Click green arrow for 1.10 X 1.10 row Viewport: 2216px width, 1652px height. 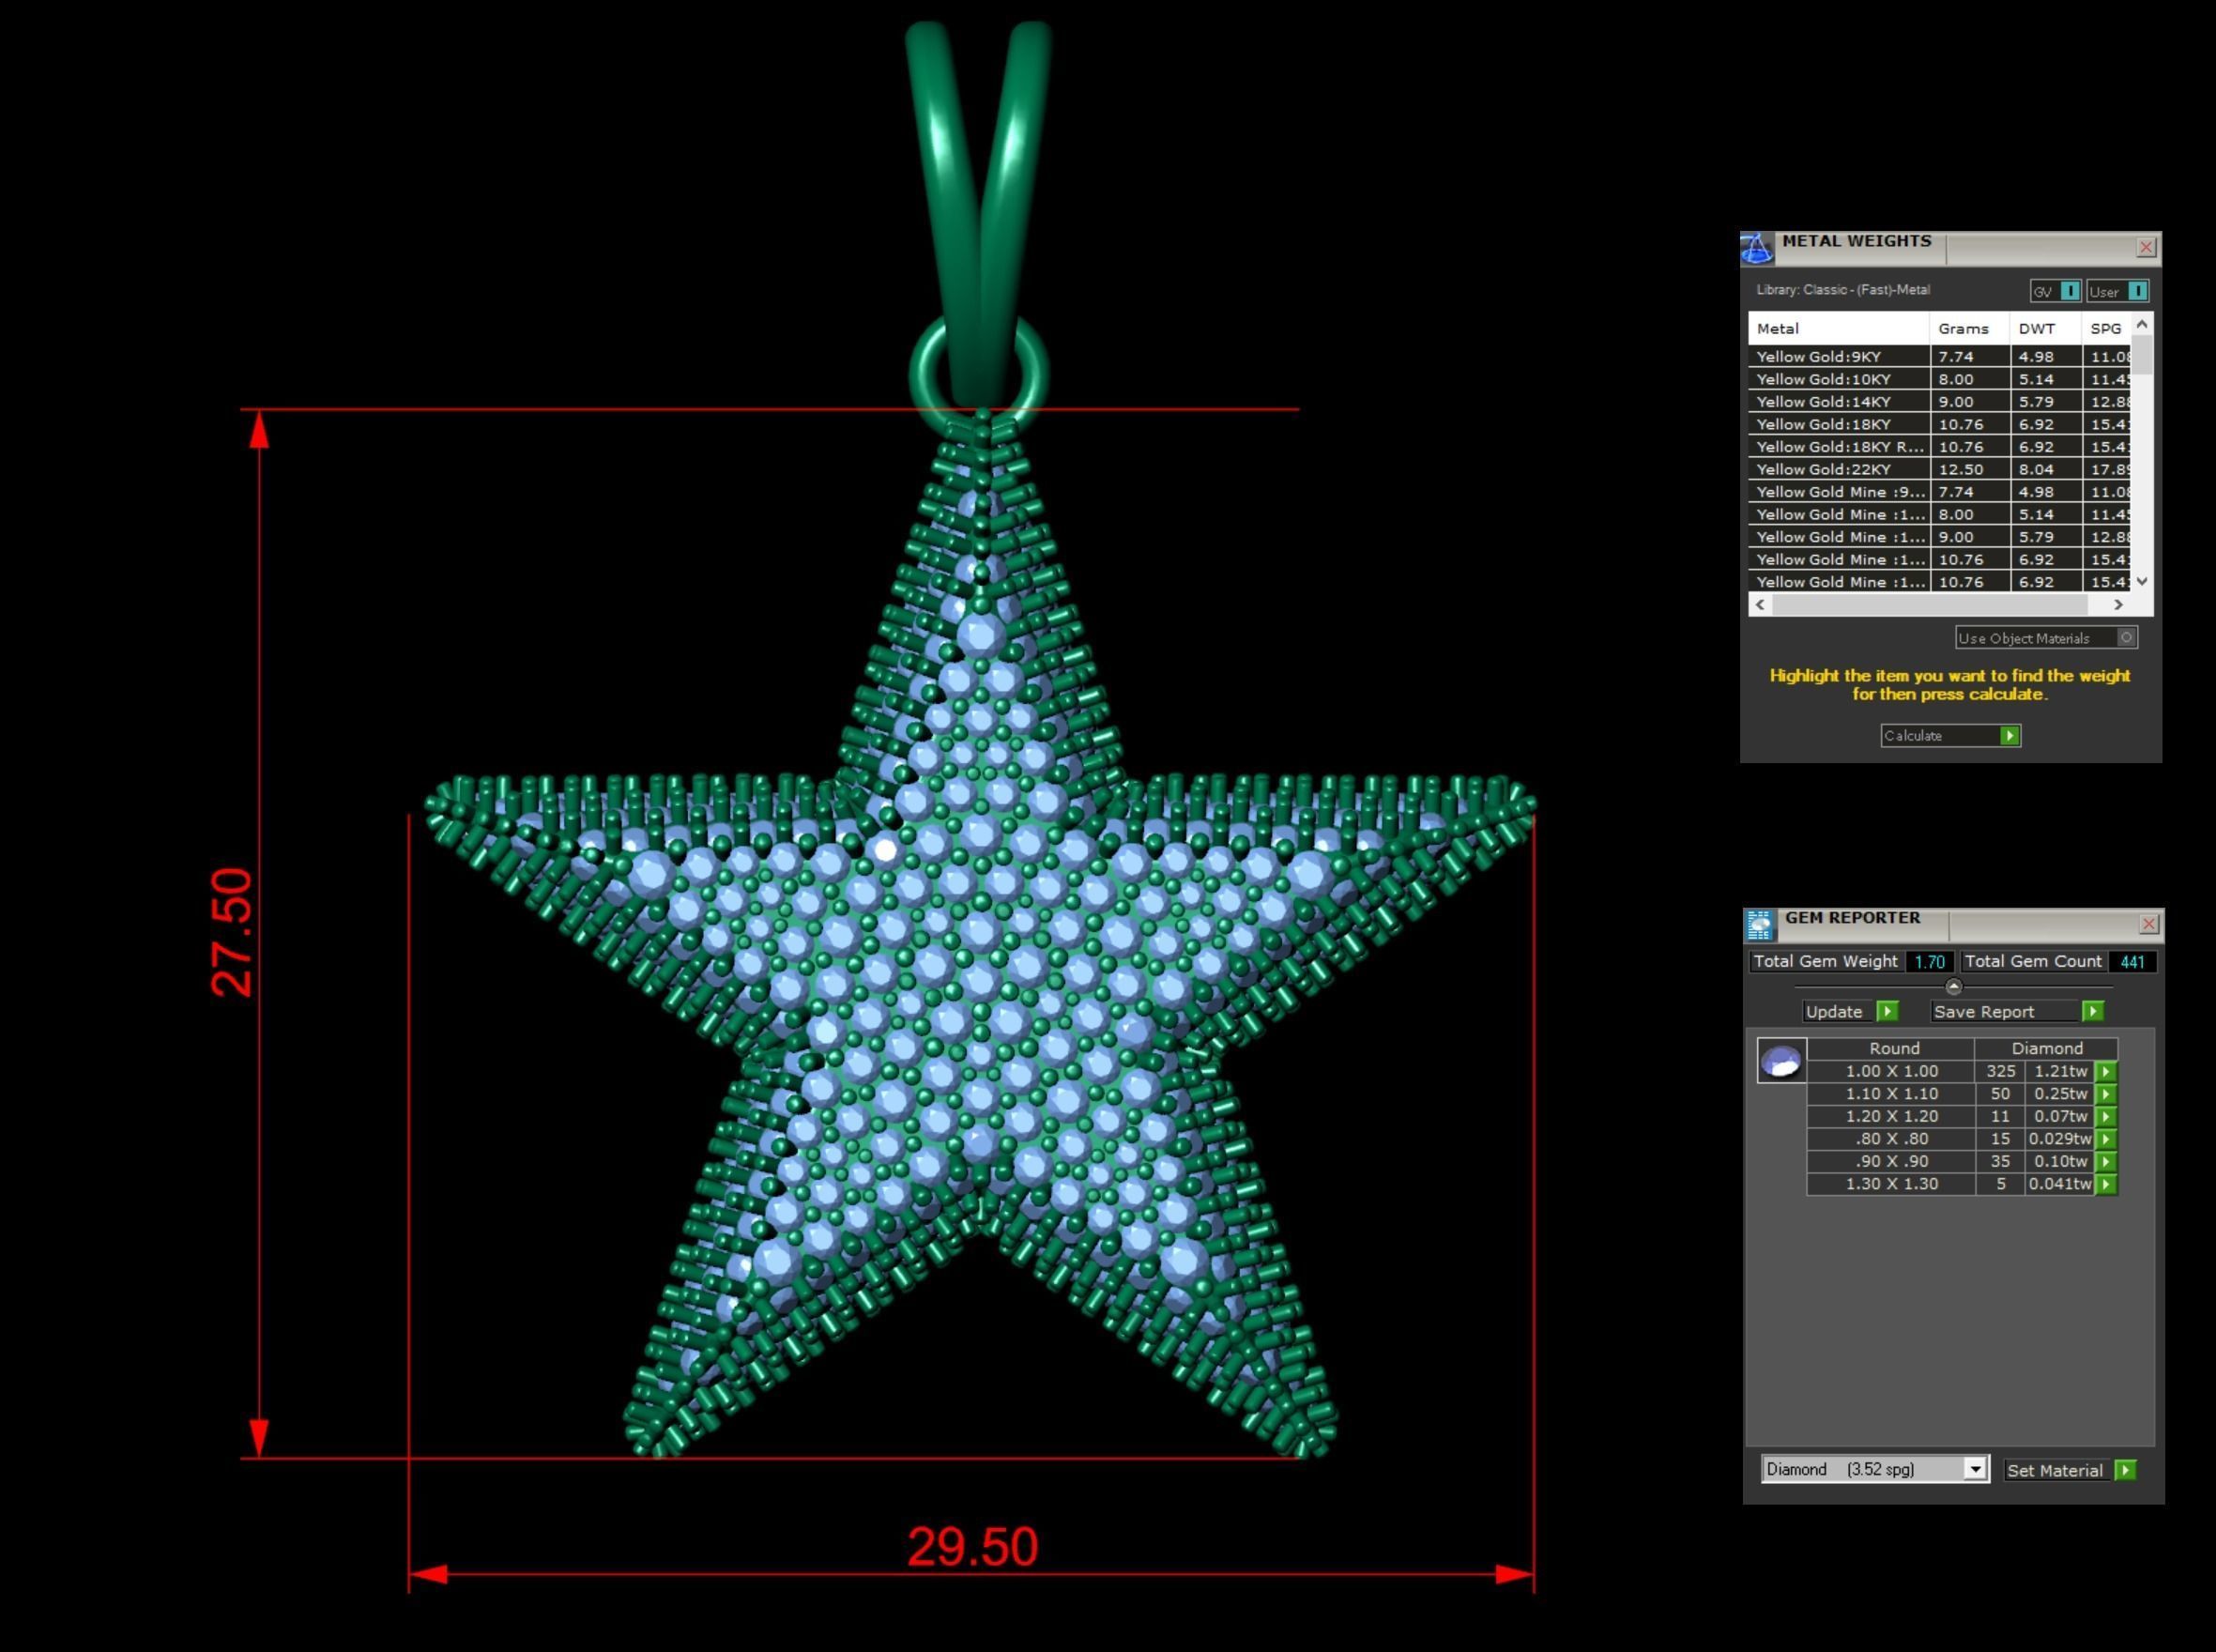click(x=2106, y=1094)
